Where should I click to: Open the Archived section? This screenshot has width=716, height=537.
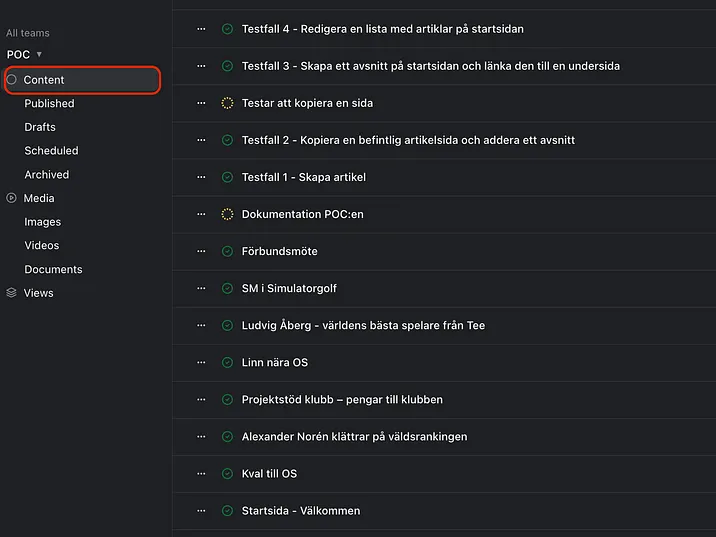(x=47, y=174)
